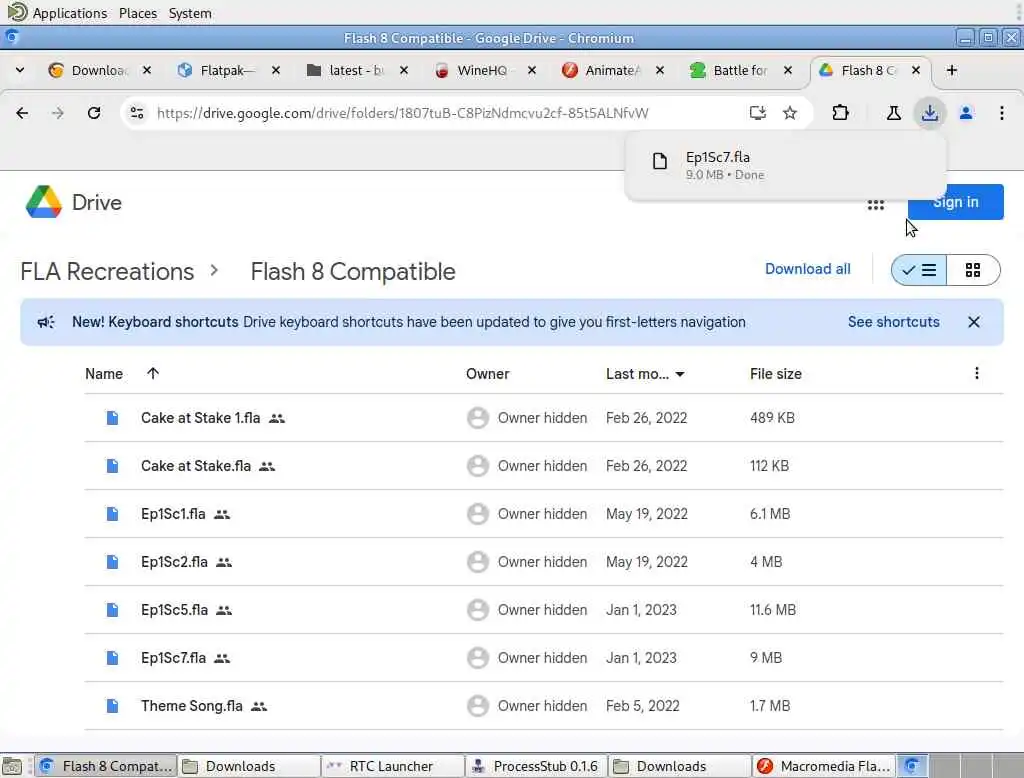This screenshot has height=778, width=1024.
Task: Open the tab search dropdown arrow
Action: tap(20, 70)
